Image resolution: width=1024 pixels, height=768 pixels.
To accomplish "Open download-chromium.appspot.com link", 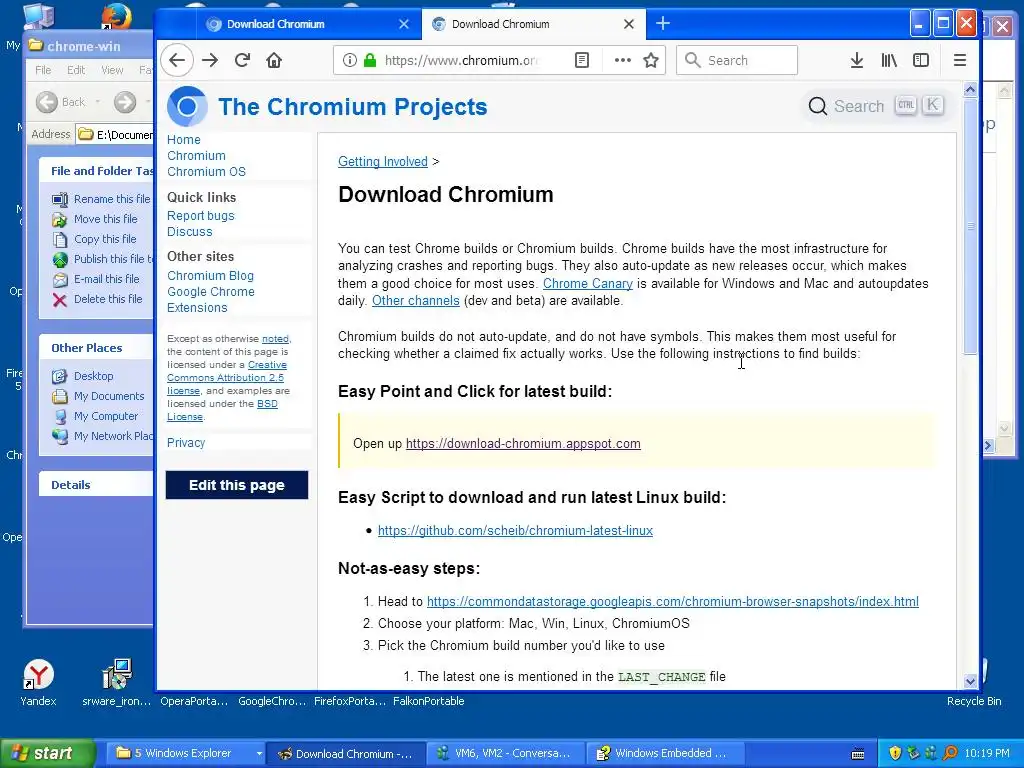I will (x=523, y=443).
